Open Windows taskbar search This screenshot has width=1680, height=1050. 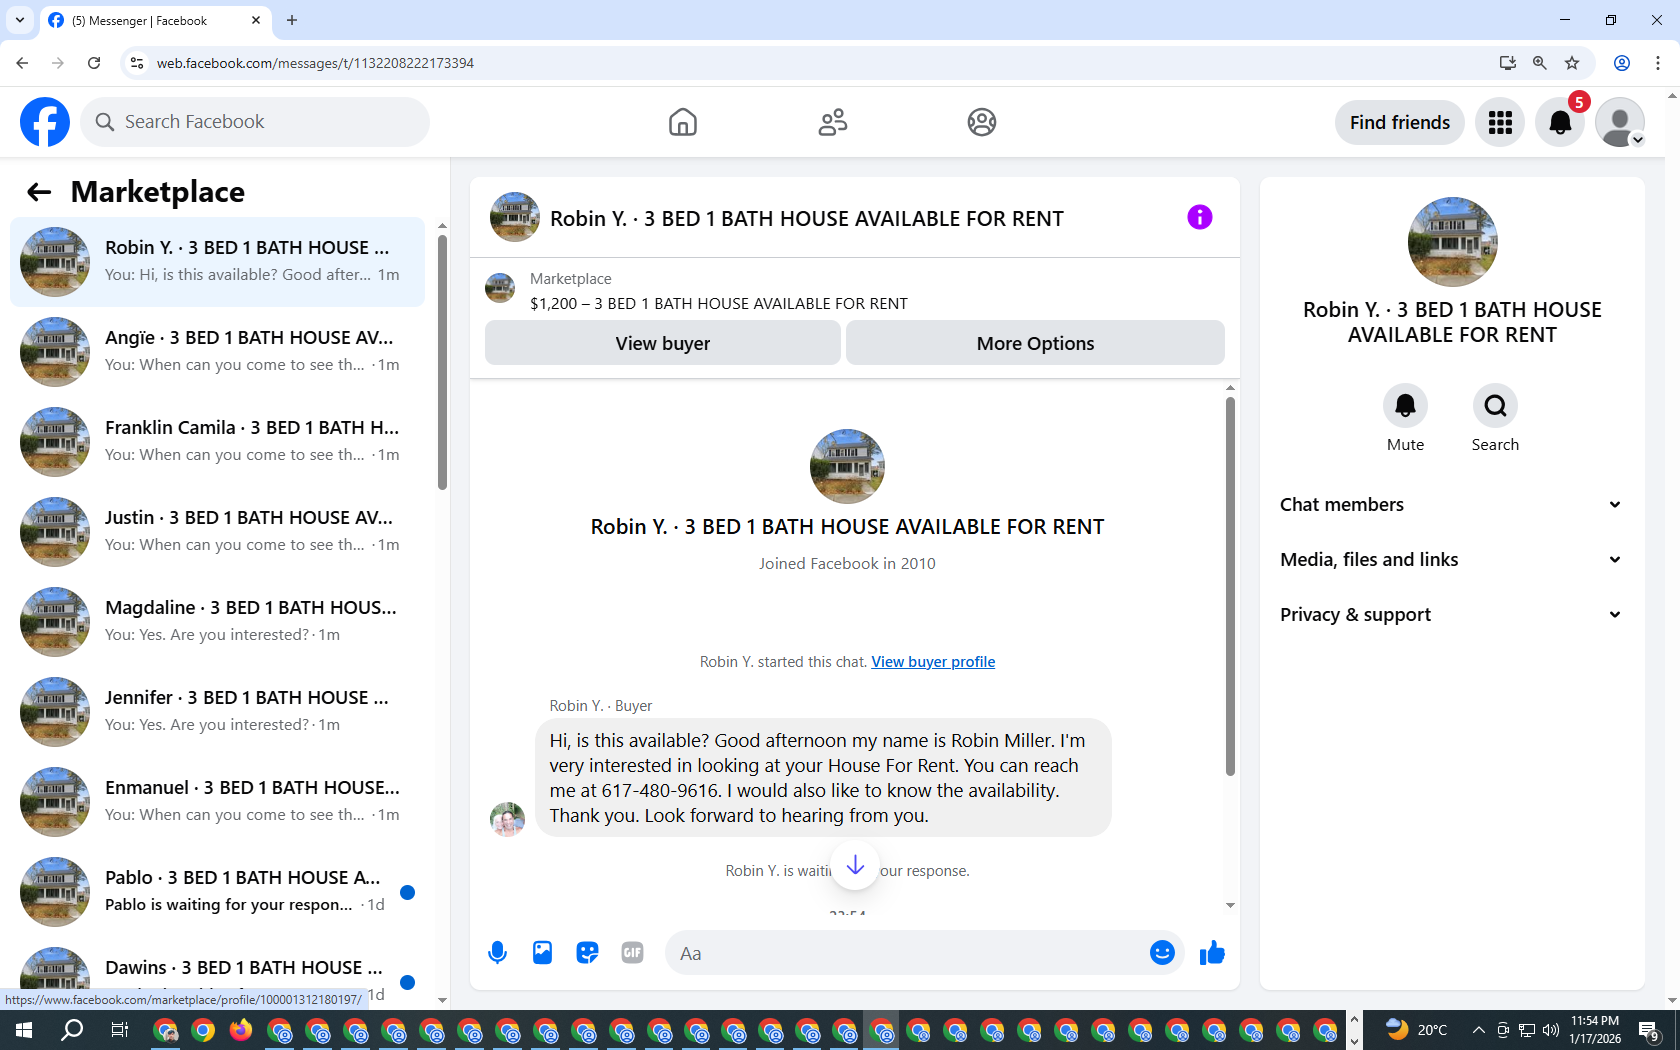[x=72, y=1030]
